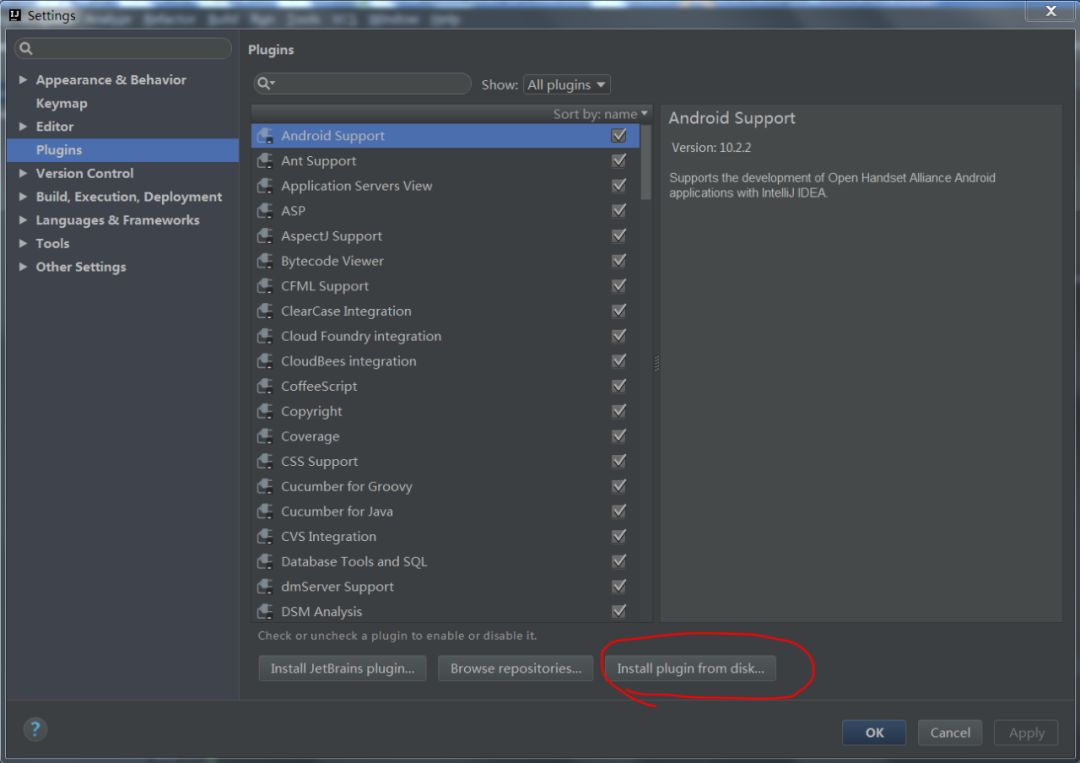
Task: Expand the Editor settings section
Action: (x=23, y=127)
